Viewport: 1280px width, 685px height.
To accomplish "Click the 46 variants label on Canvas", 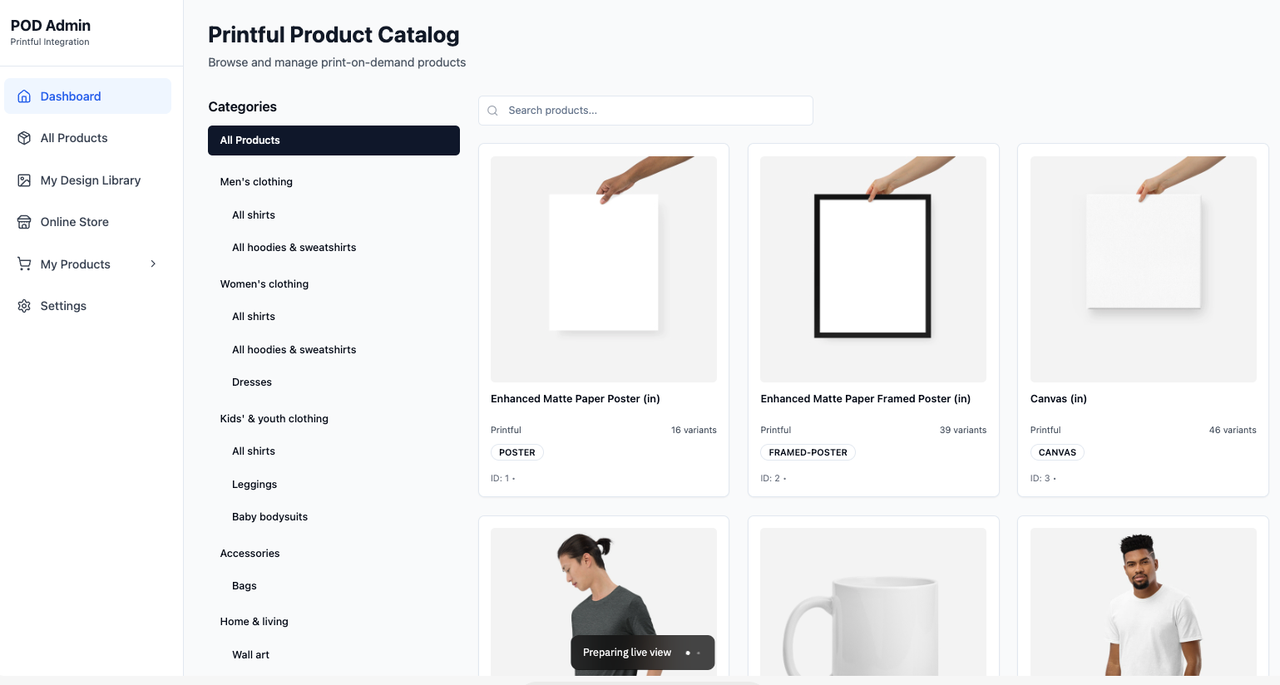I will coord(1232,429).
